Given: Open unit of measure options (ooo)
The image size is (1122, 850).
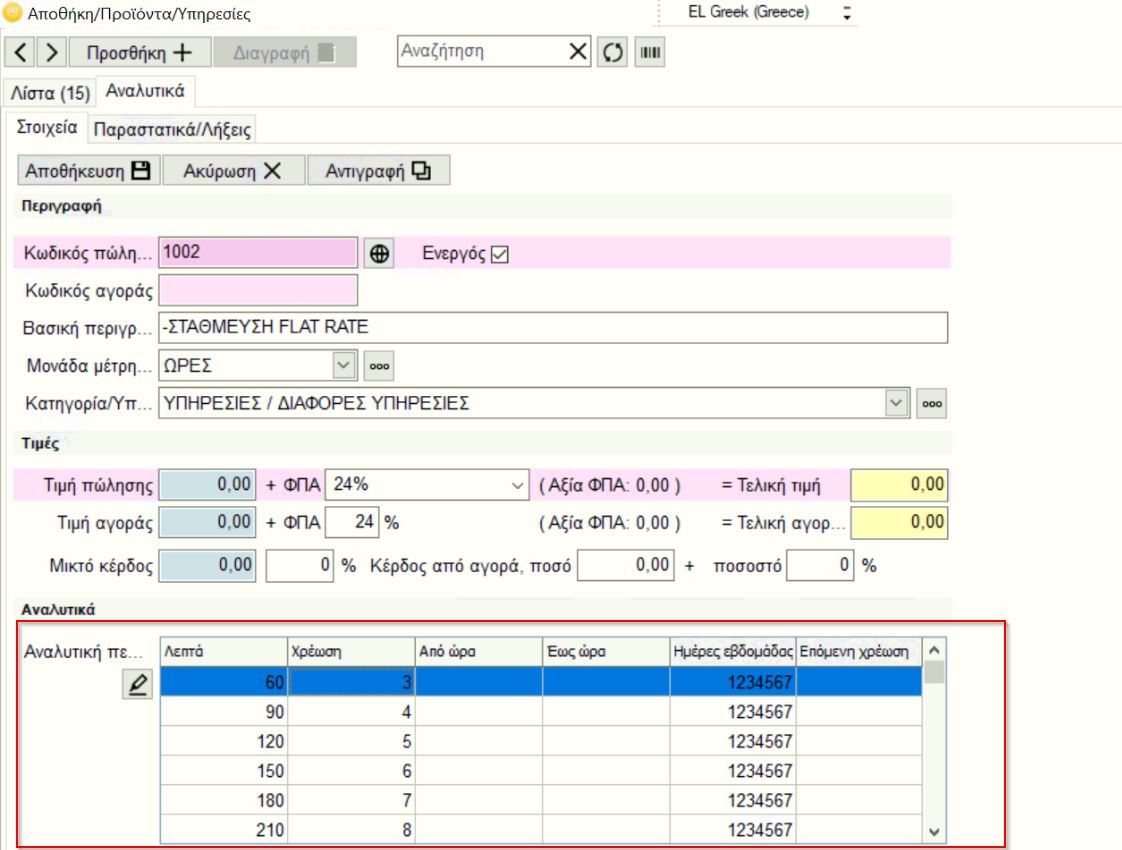Looking at the screenshot, I should pyautogui.click(x=379, y=366).
